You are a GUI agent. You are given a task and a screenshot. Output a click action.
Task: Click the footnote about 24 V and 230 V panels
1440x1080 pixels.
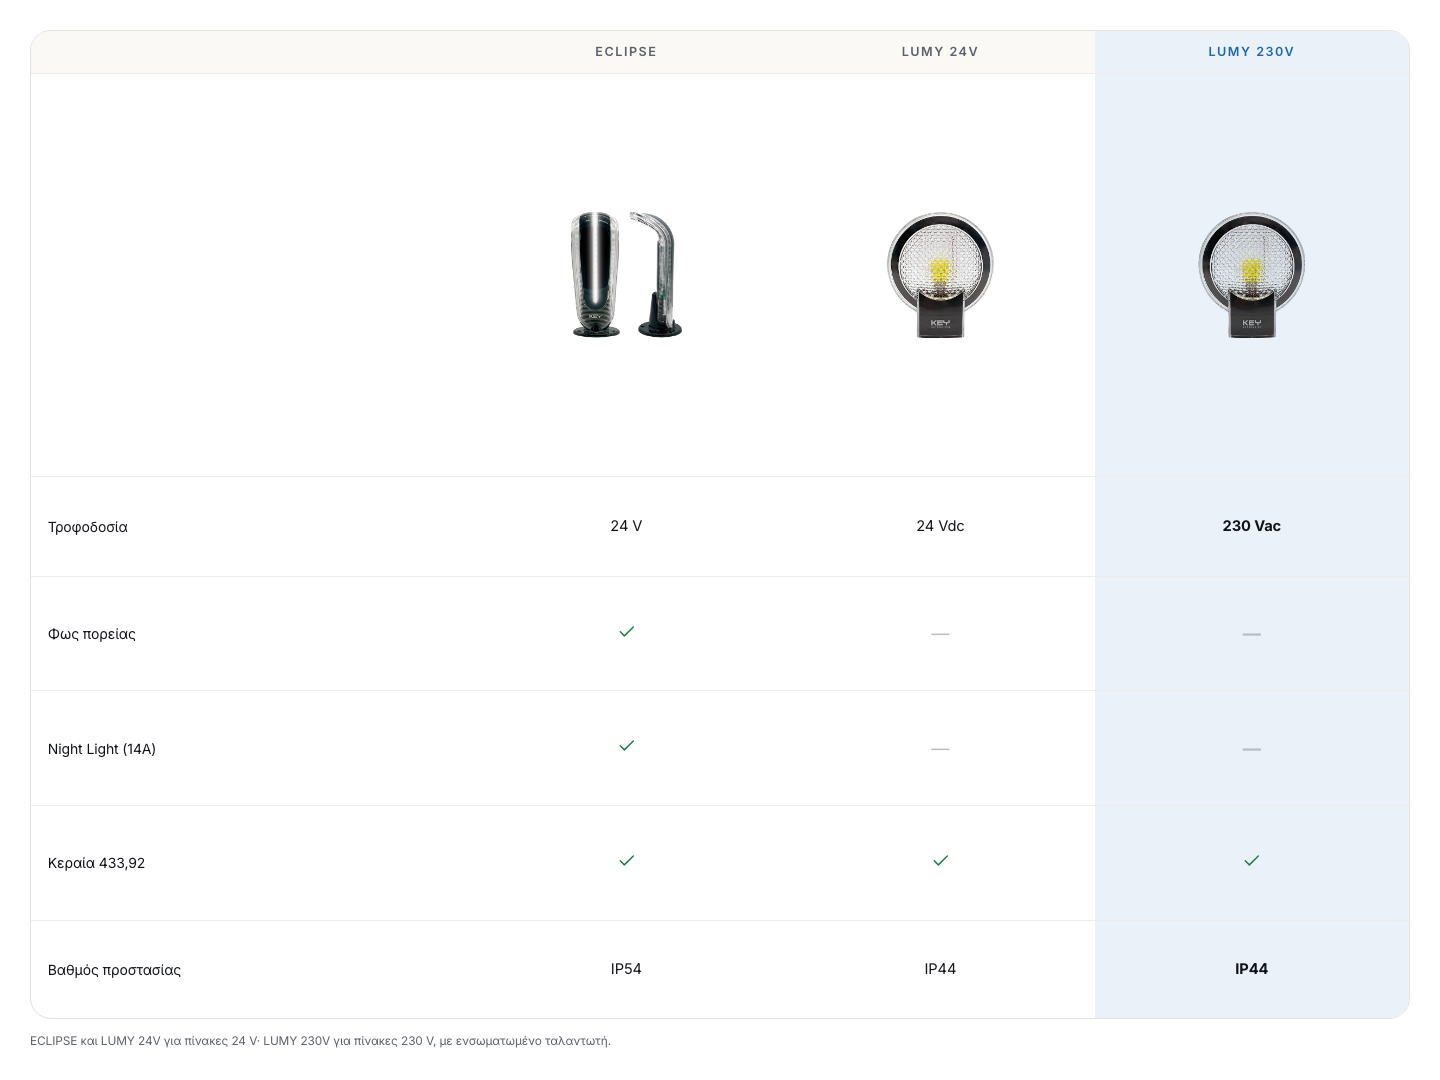pos(320,1041)
